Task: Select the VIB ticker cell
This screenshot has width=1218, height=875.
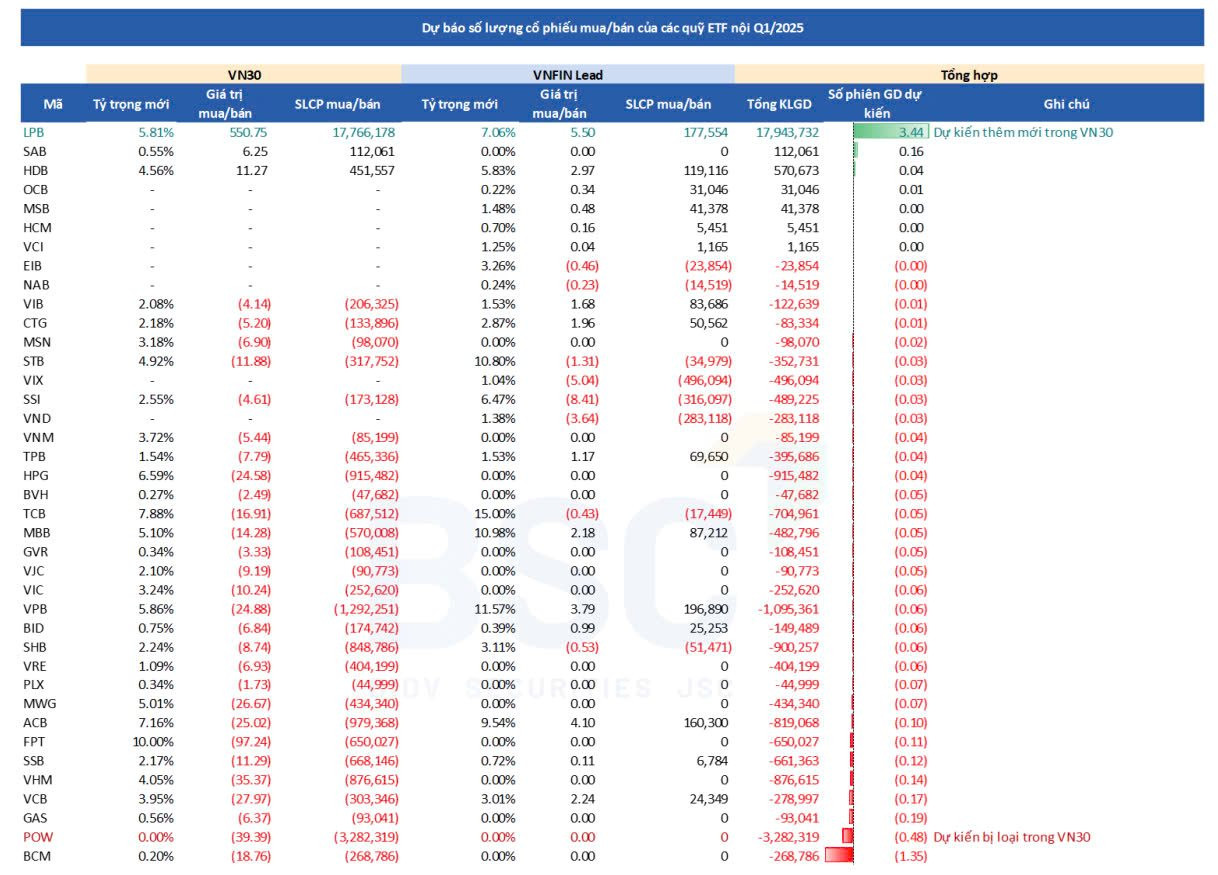Action: [x=32, y=303]
